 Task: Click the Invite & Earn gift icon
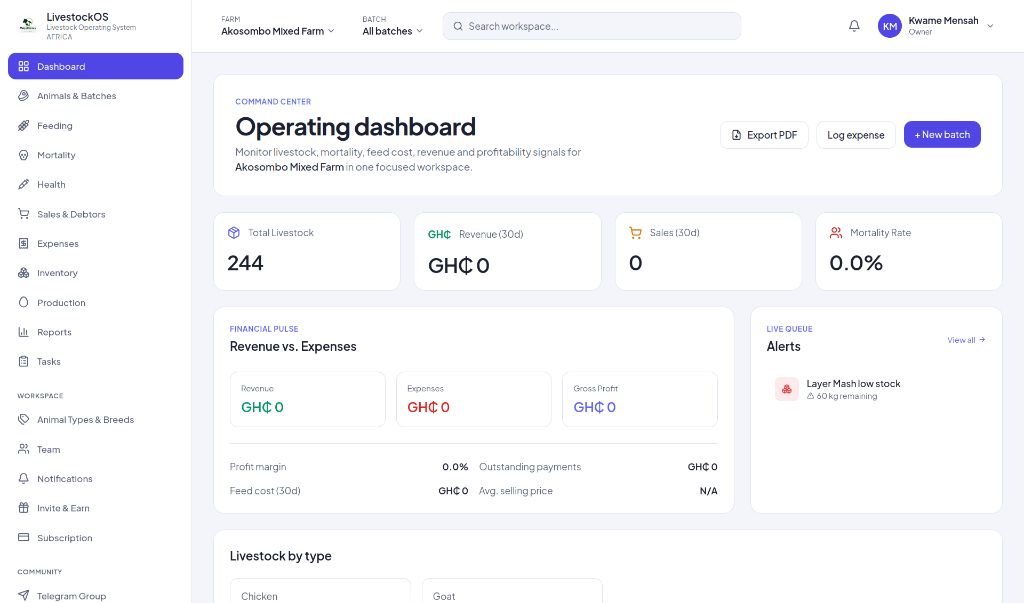coord(24,508)
